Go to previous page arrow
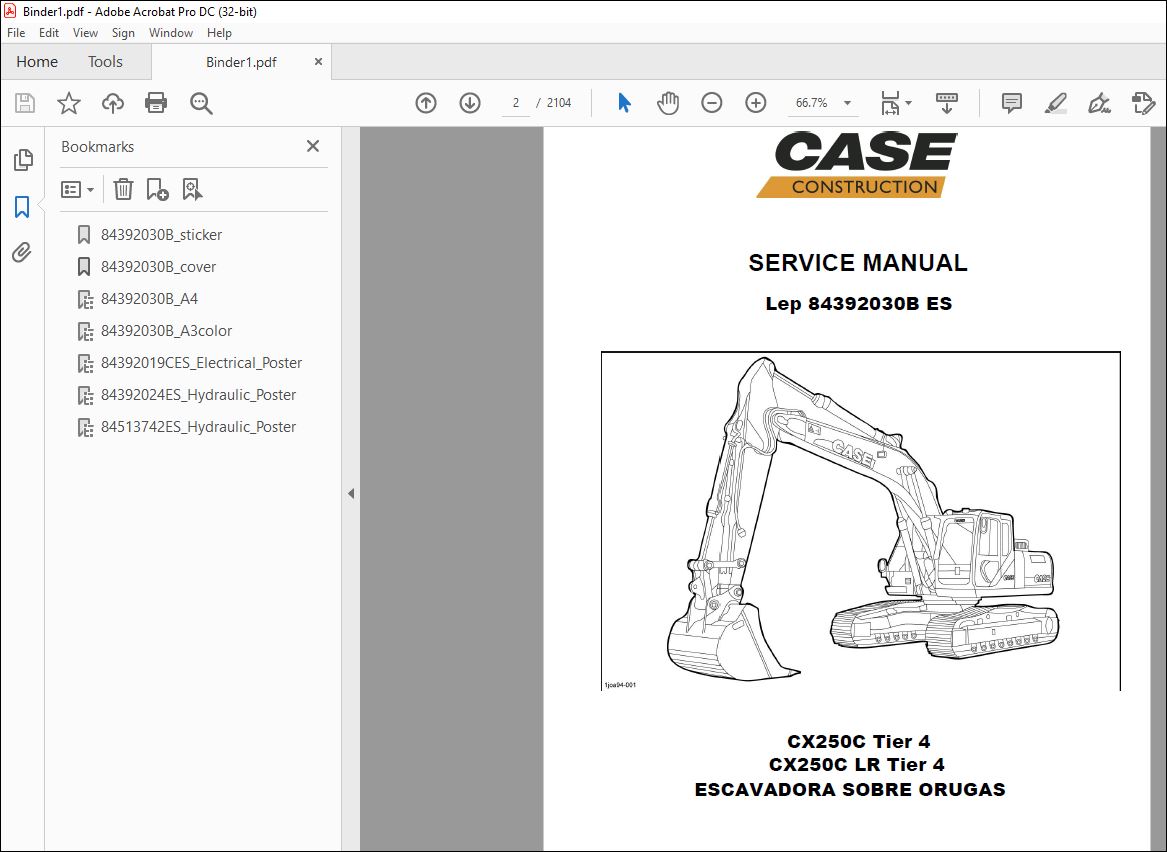The height and width of the screenshot is (852, 1167). (x=426, y=103)
